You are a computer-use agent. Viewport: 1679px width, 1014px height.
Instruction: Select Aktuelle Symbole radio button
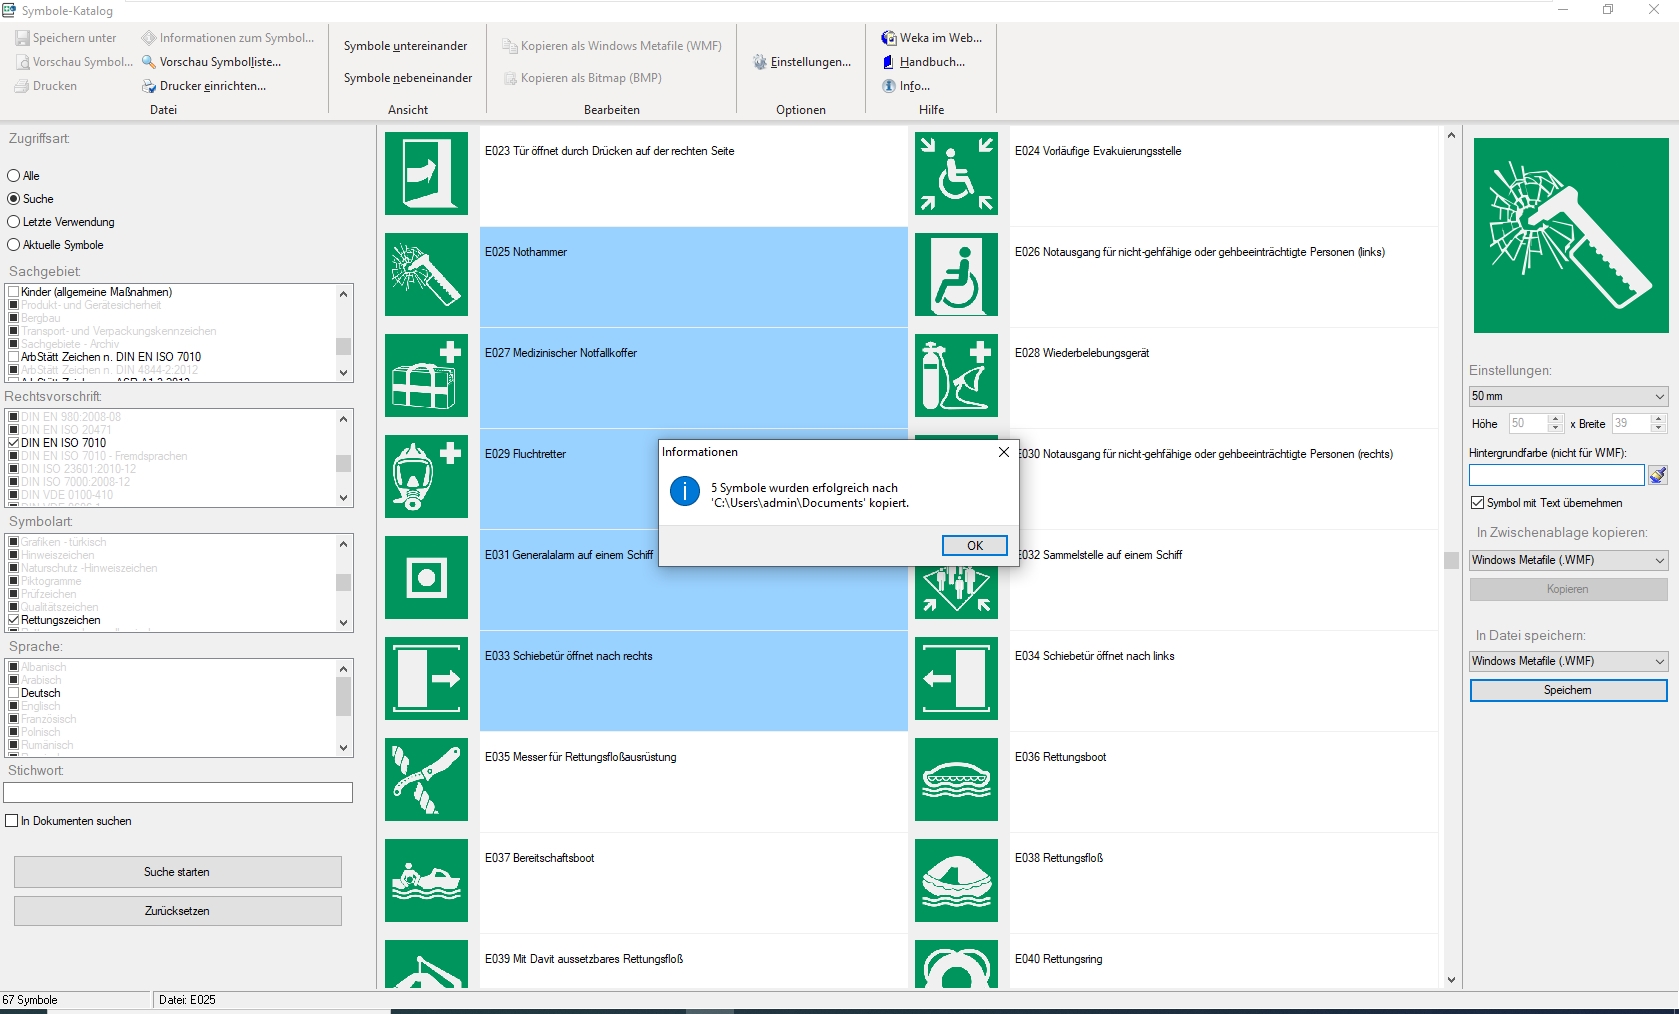pos(14,245)
